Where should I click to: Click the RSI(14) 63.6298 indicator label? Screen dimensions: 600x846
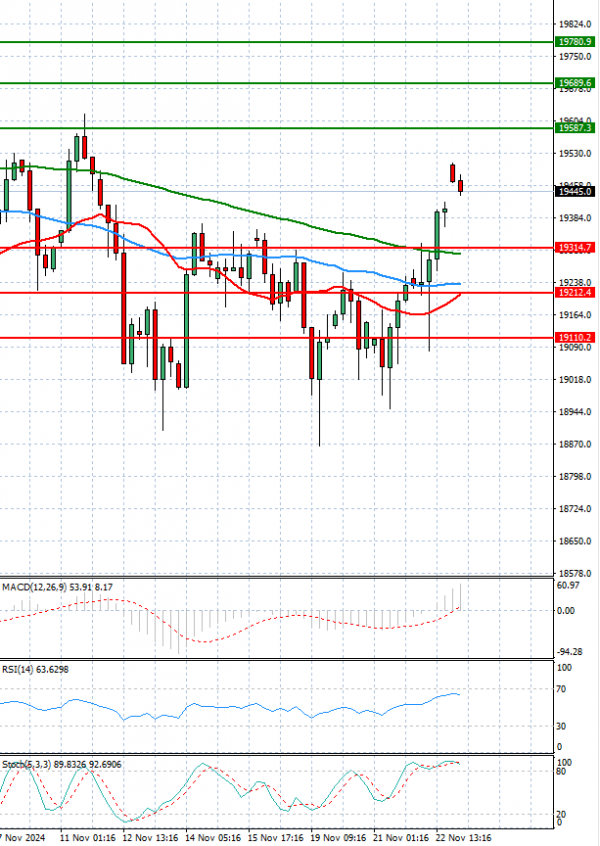click(35, 670)
